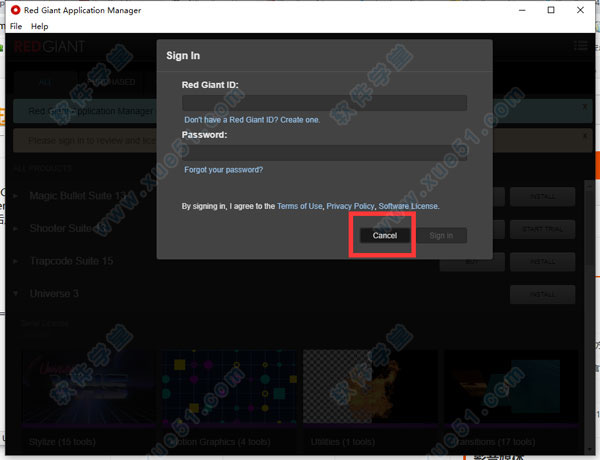Expand the Trapcode Suite 15 row
600x460 pixels.
click(16, 261)
